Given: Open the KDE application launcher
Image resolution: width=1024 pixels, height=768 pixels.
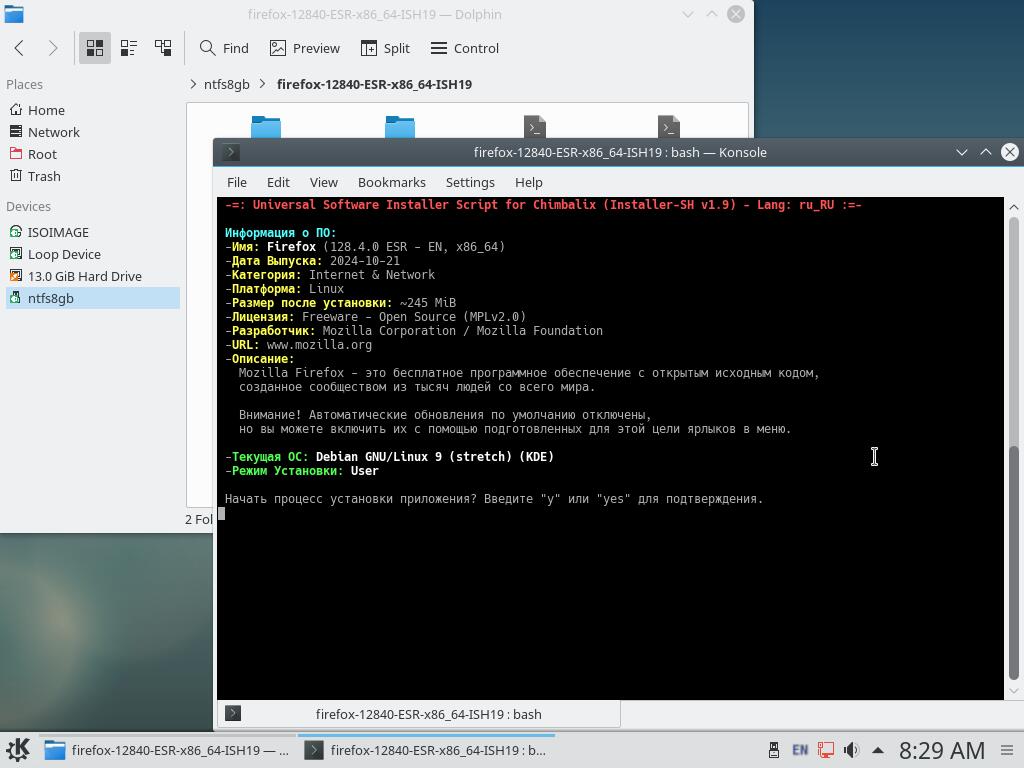Looking at the screenshot, I should click(17, 750).
